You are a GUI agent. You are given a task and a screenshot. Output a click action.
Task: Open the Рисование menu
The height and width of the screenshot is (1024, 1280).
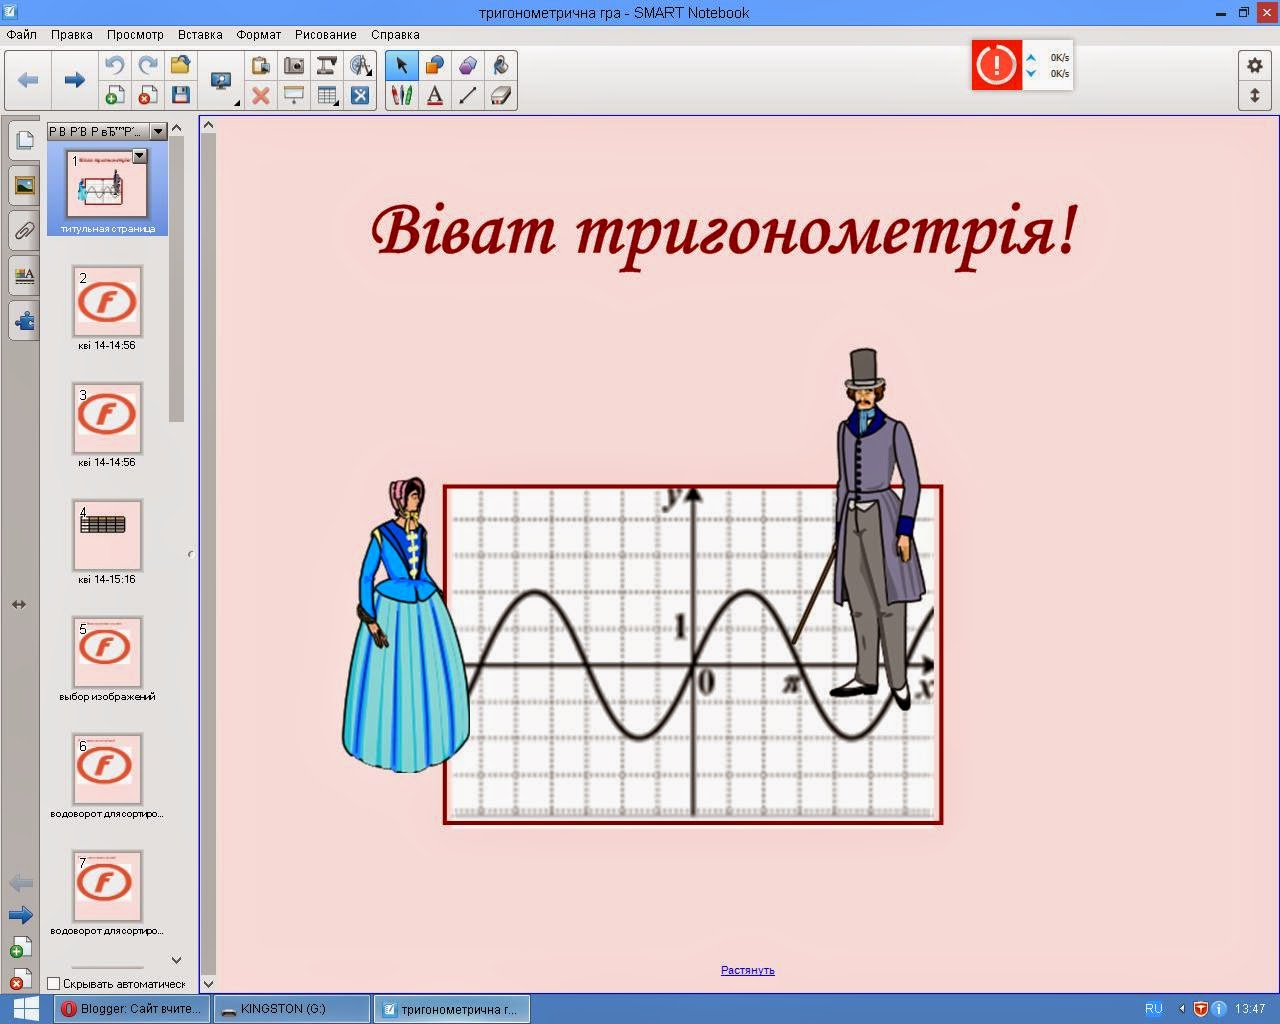tap(326, 34)
